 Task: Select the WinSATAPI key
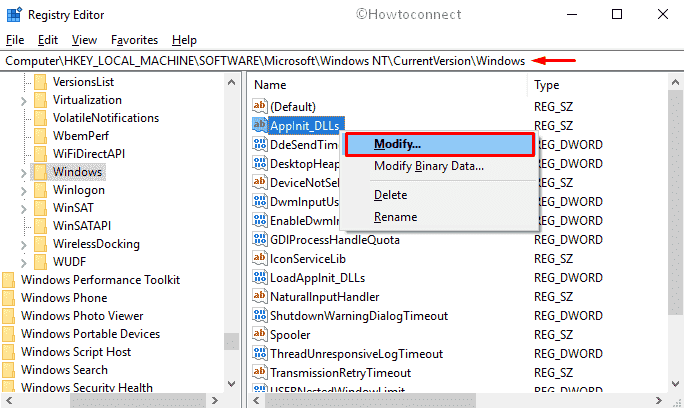[x=82, y=226]
